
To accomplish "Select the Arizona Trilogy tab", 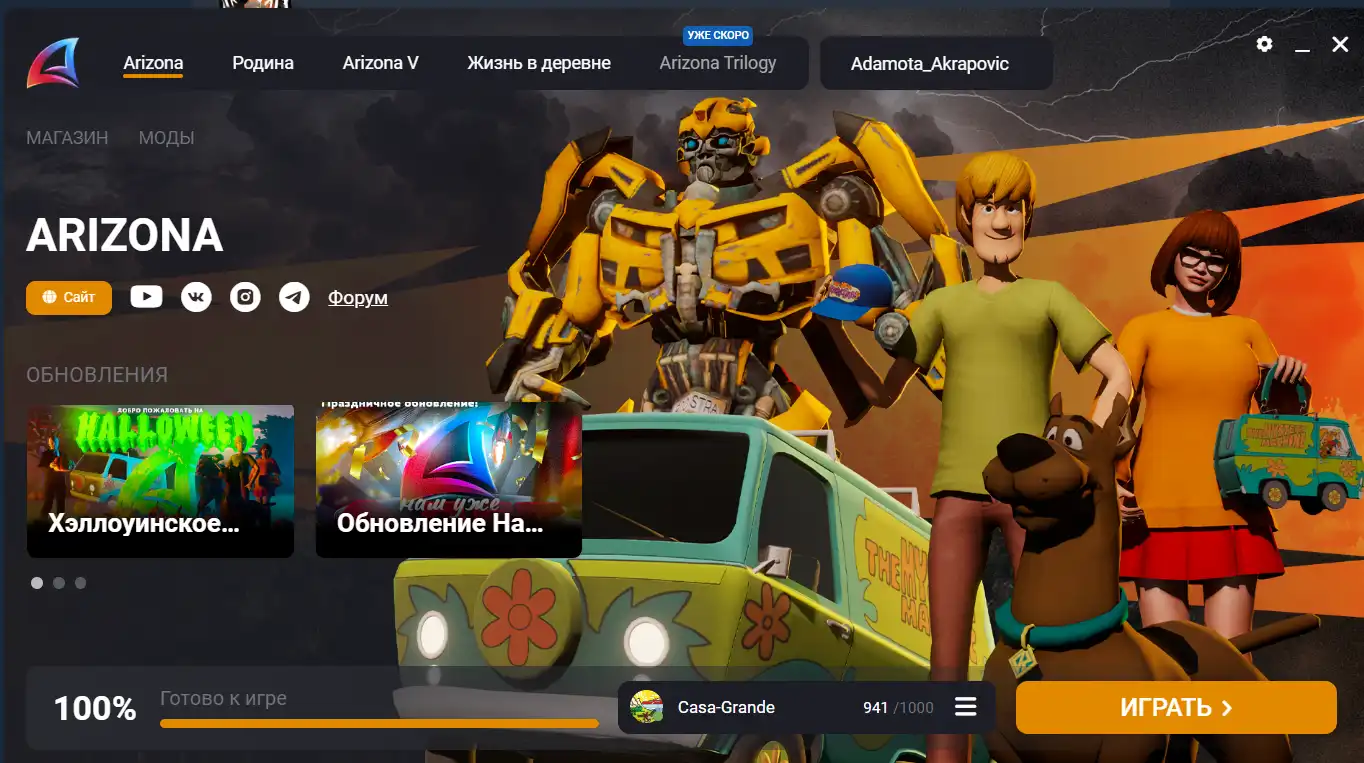I will click(718, 63).
